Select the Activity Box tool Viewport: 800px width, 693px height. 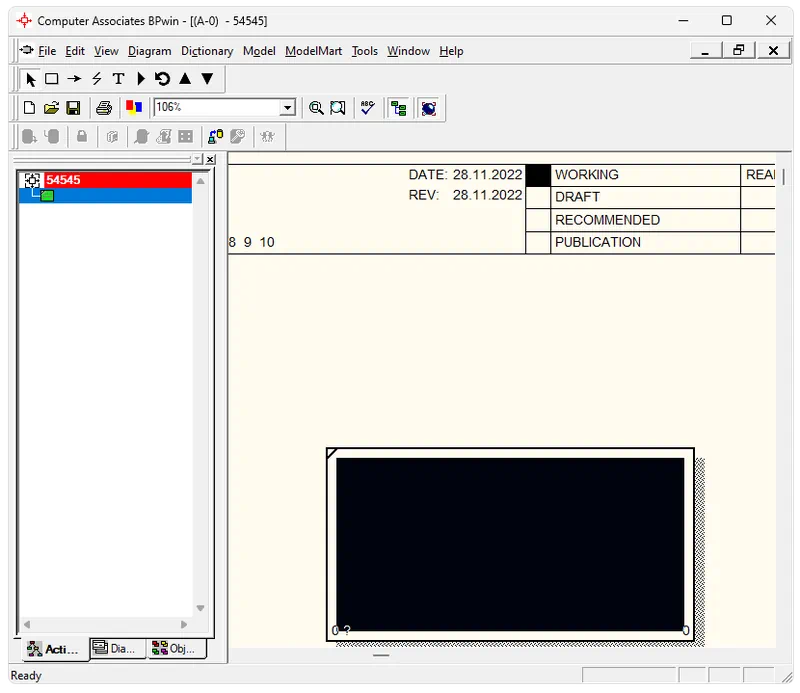coord(52,79)
